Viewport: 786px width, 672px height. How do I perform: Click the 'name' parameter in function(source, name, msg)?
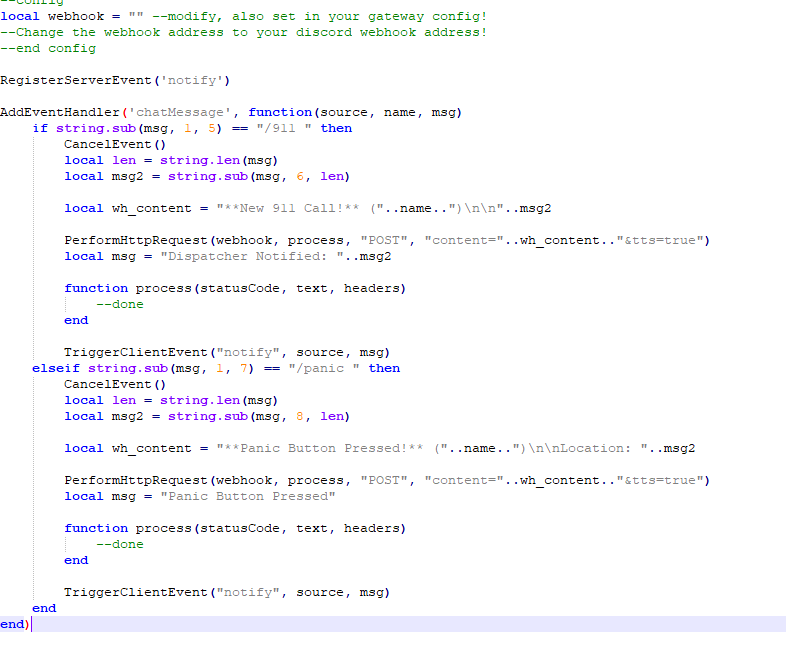point(400,113)
